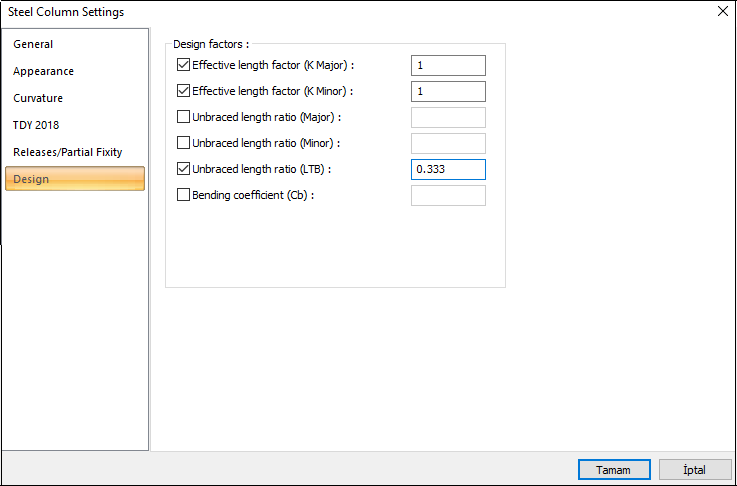The image size is (737, 486).
Task: Edit the LTB ratio value 0.333
Action: pyautogui.click(x=448, y=169)
